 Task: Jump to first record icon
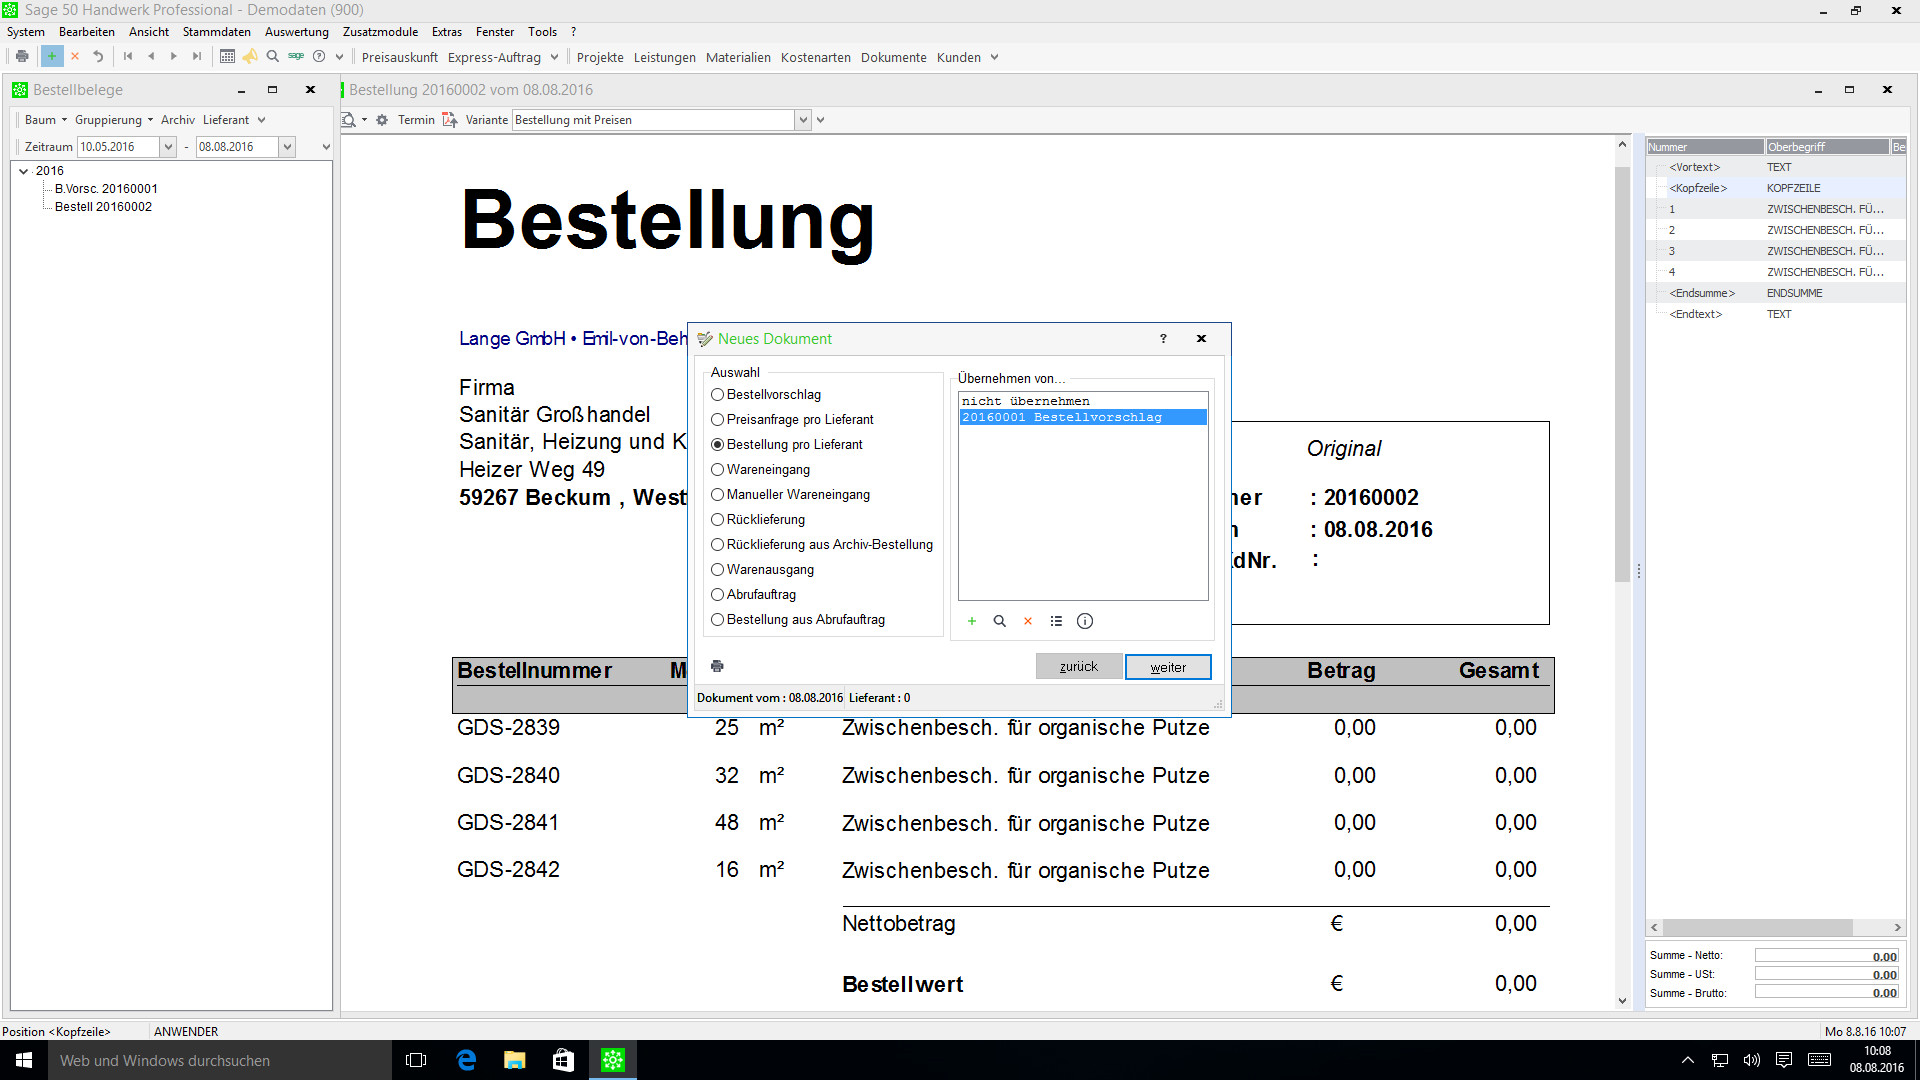128,57
